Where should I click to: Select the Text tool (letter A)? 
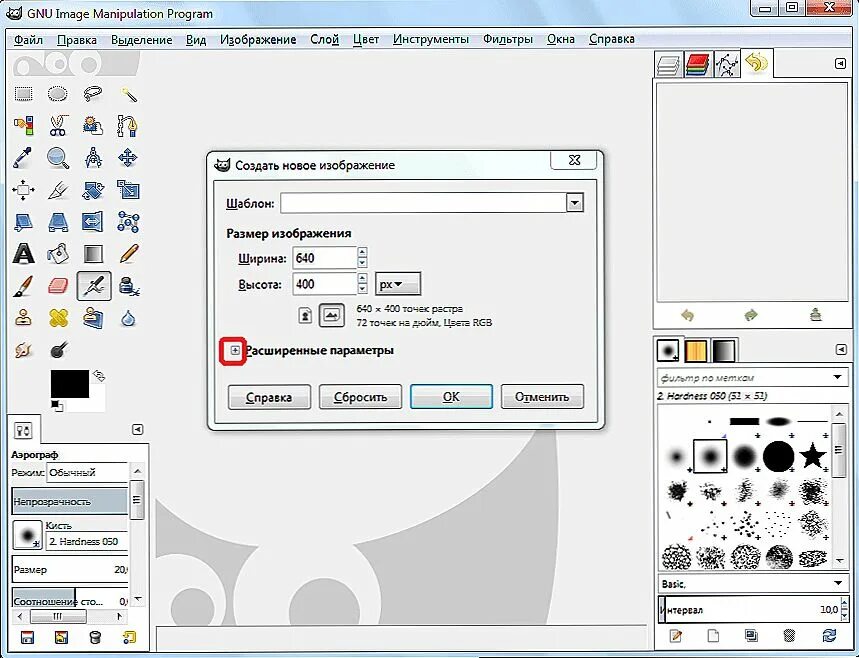(23, 254)
